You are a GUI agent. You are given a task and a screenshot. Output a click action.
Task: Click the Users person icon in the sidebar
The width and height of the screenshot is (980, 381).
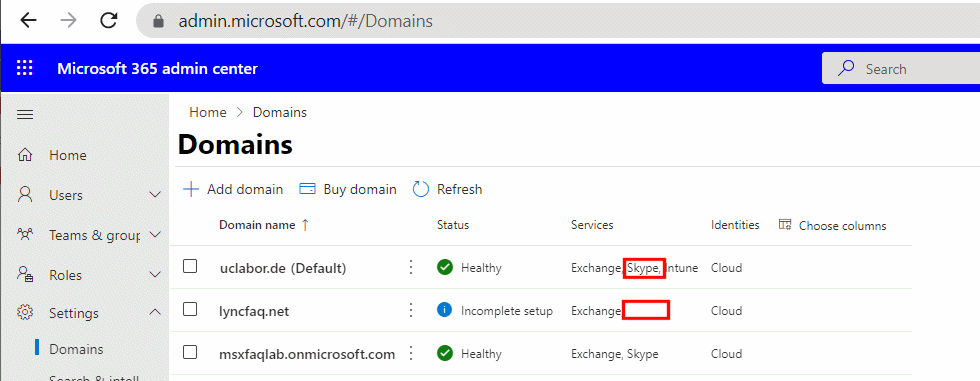tap(25, 195)
